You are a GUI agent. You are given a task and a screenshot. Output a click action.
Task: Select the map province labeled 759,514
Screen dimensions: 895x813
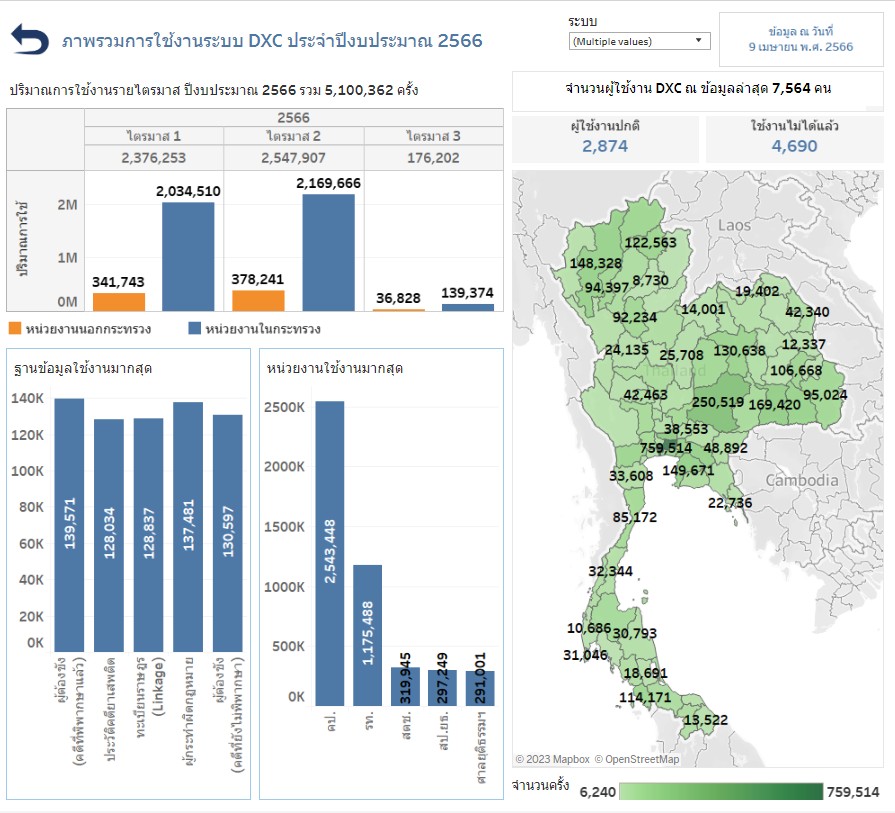666,448
